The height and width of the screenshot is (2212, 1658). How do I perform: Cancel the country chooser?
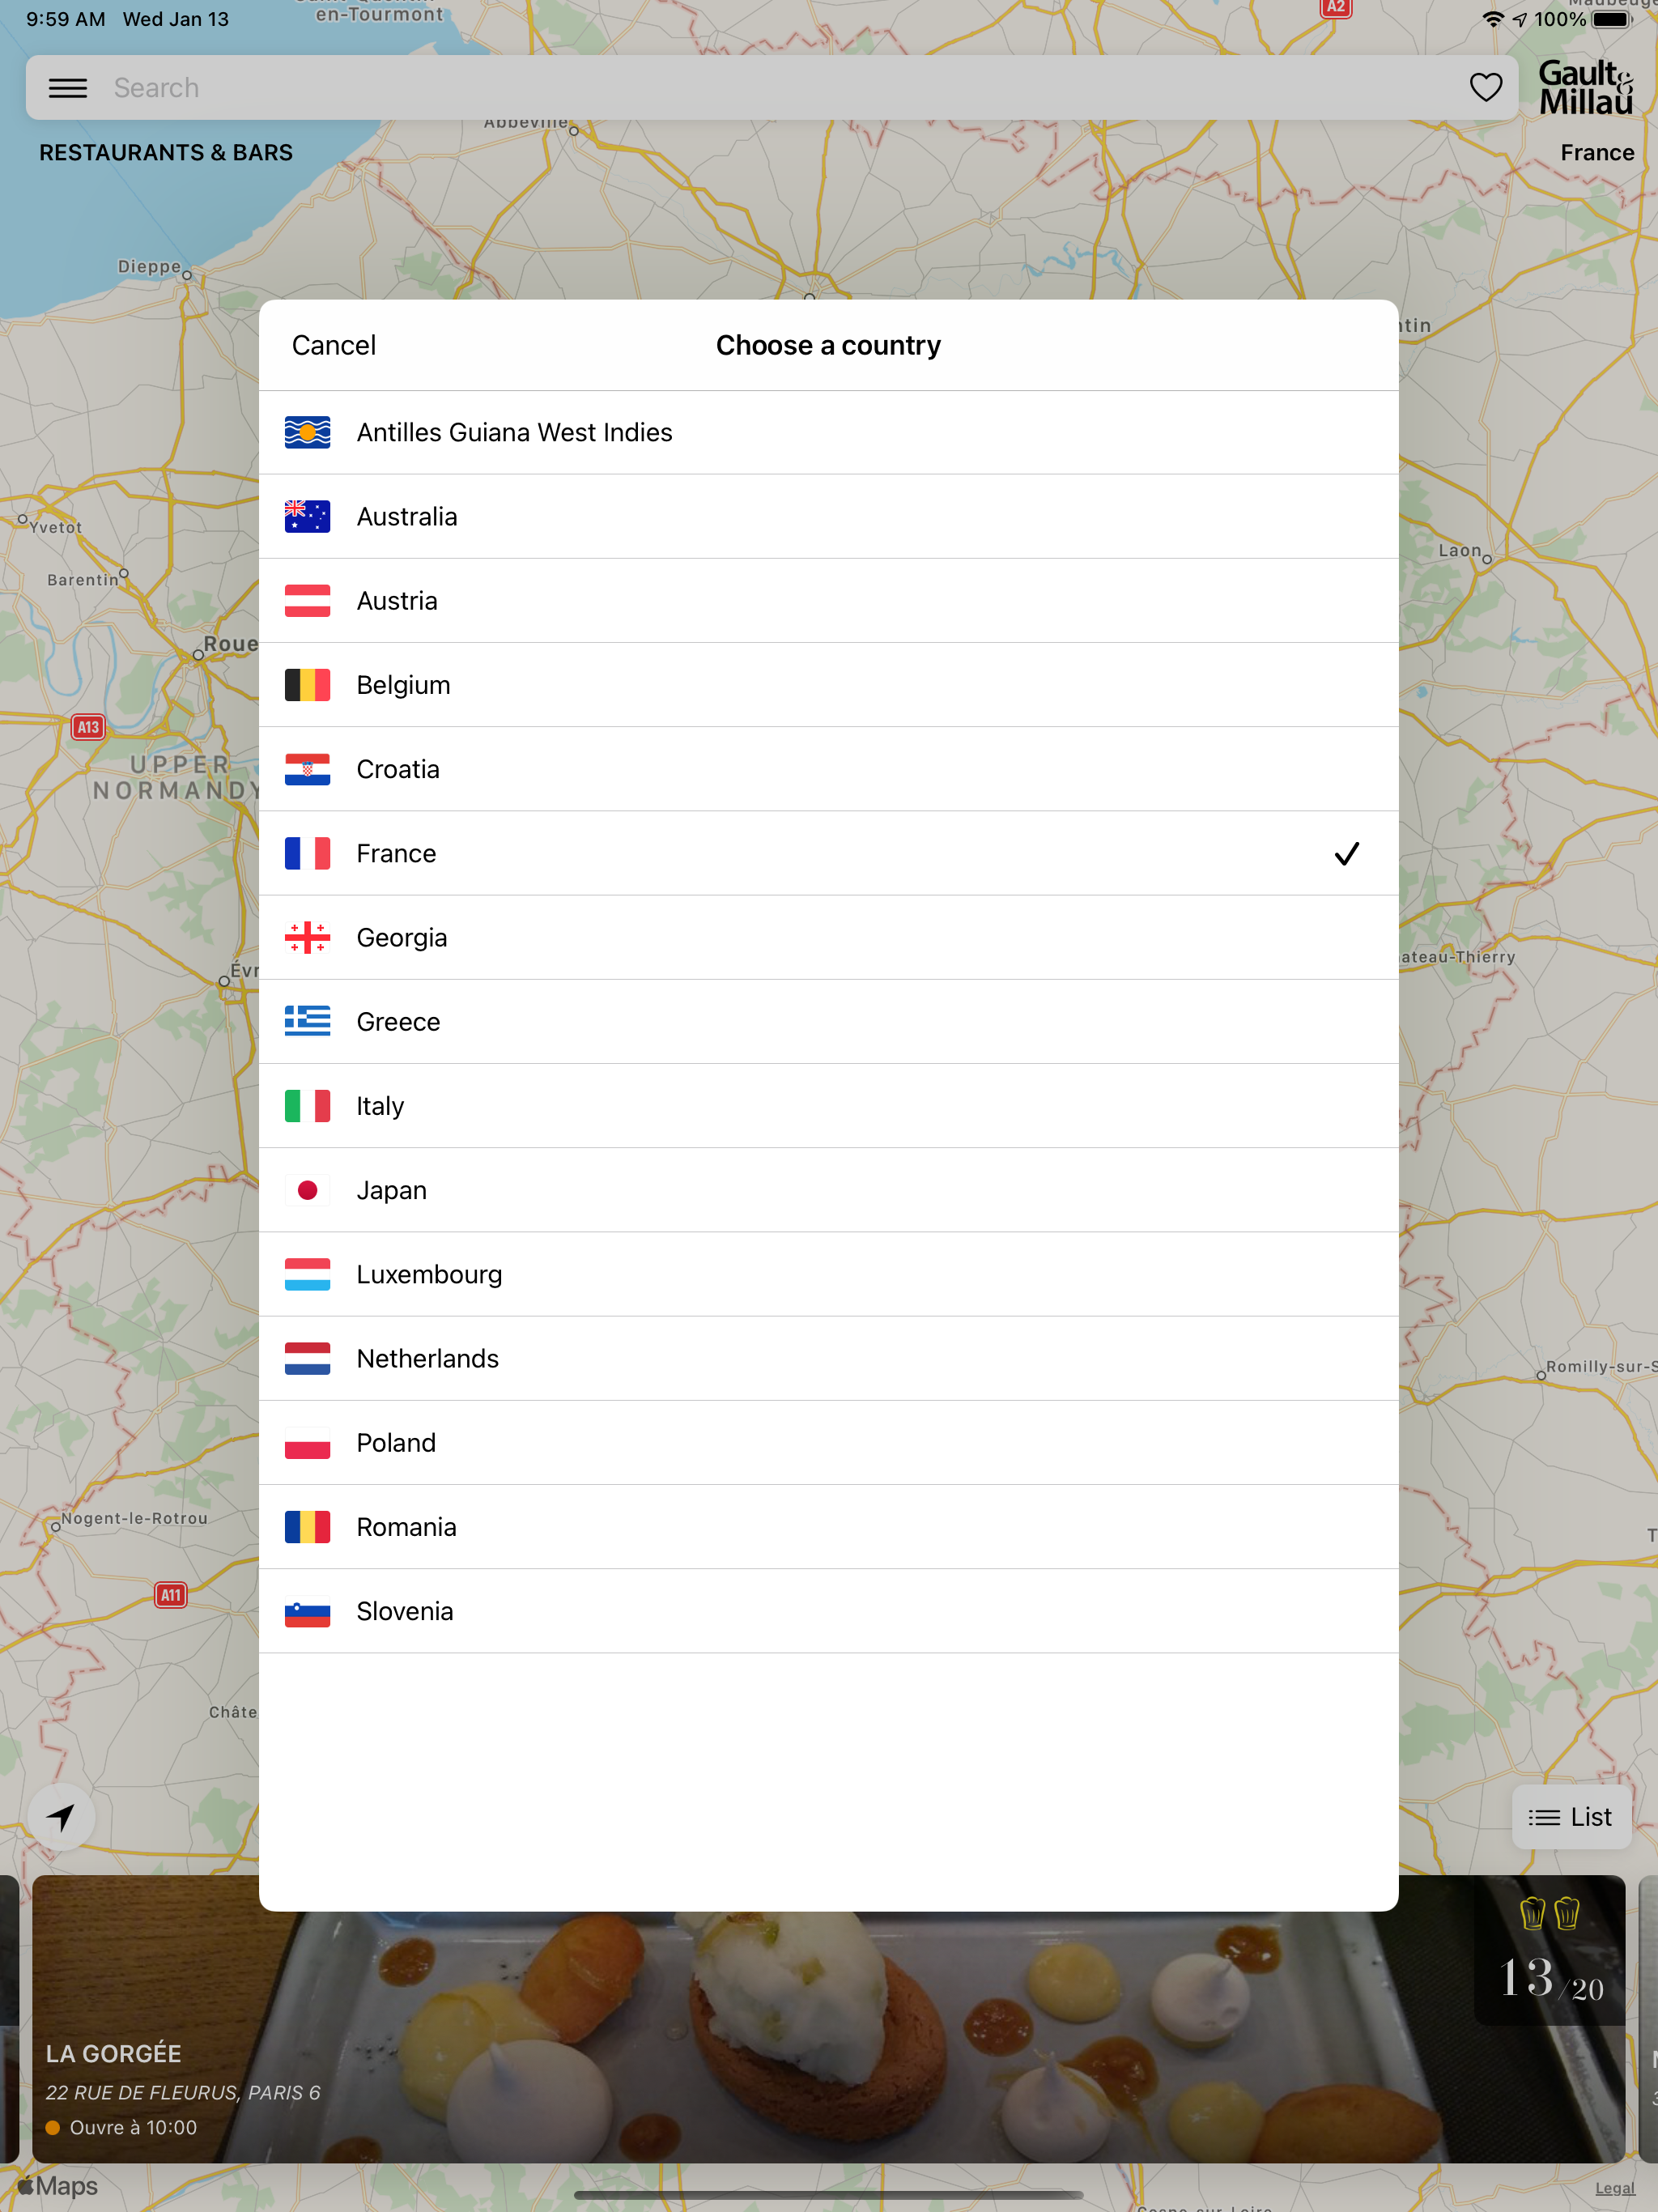pos(333,345)
